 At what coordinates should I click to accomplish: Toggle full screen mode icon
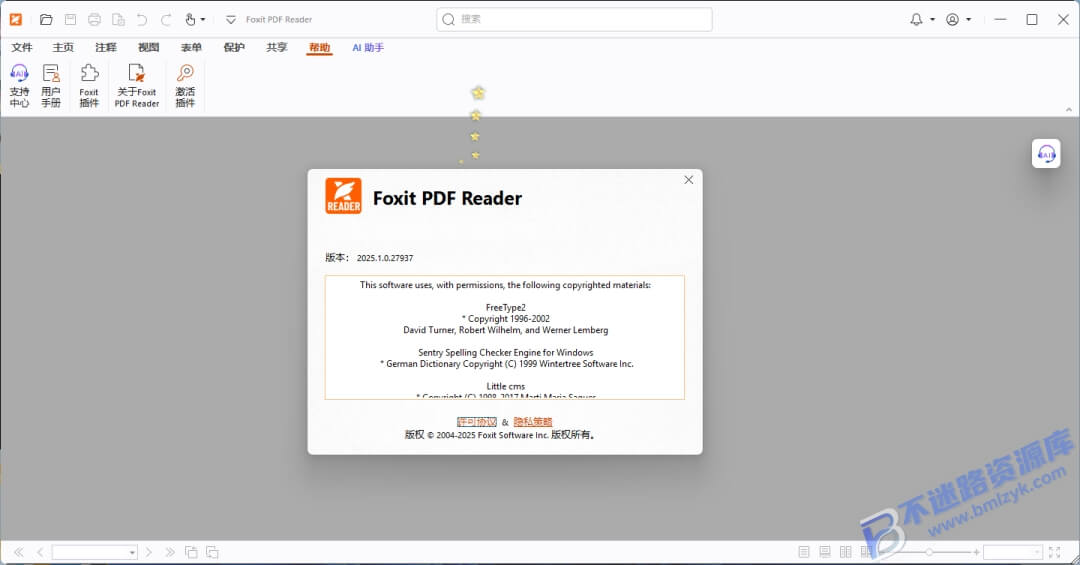click(x=1054, y=552)
